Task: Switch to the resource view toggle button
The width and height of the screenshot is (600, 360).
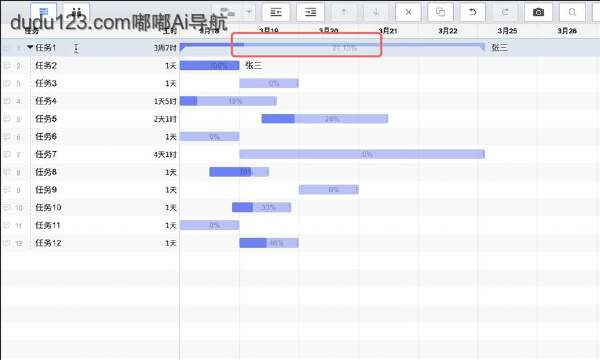Action: click(77, 11)
